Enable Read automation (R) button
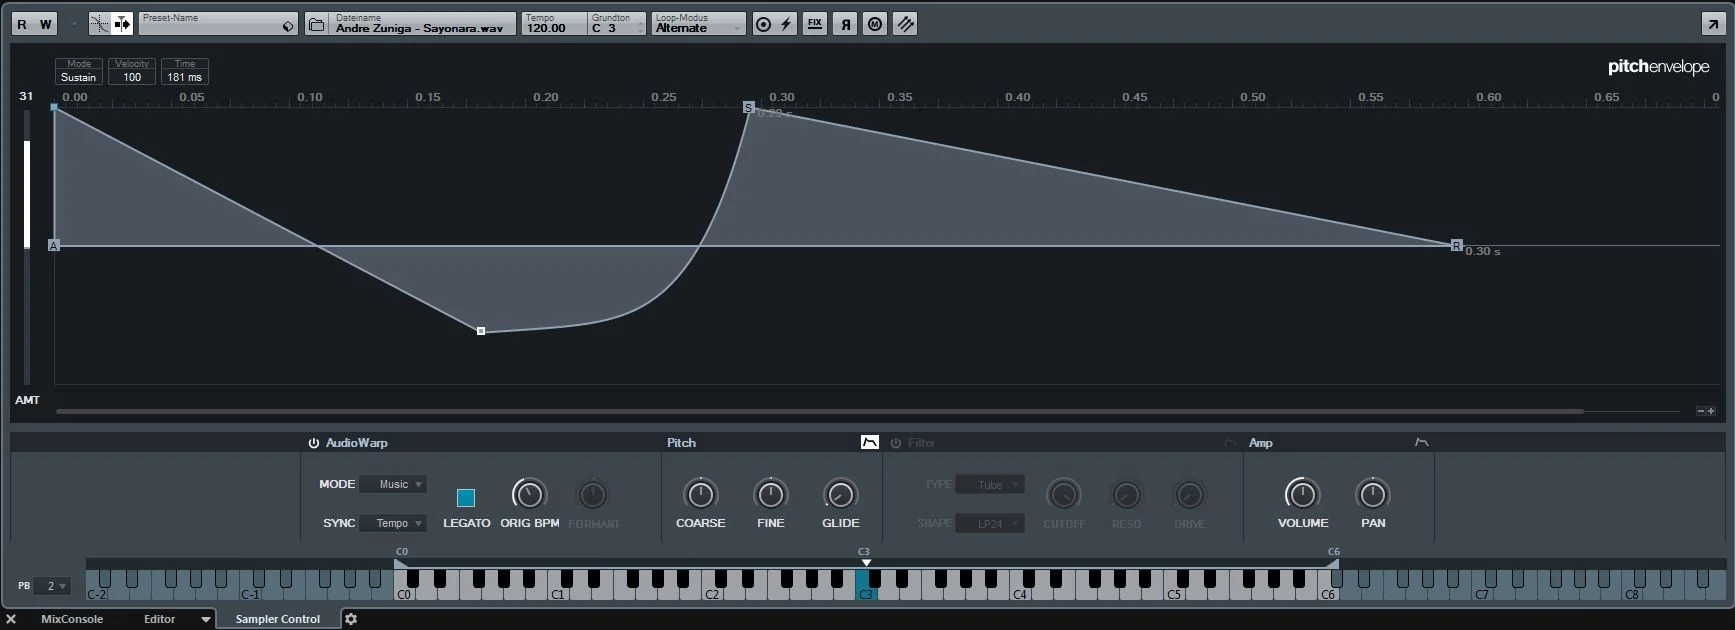 click(23, 24)
